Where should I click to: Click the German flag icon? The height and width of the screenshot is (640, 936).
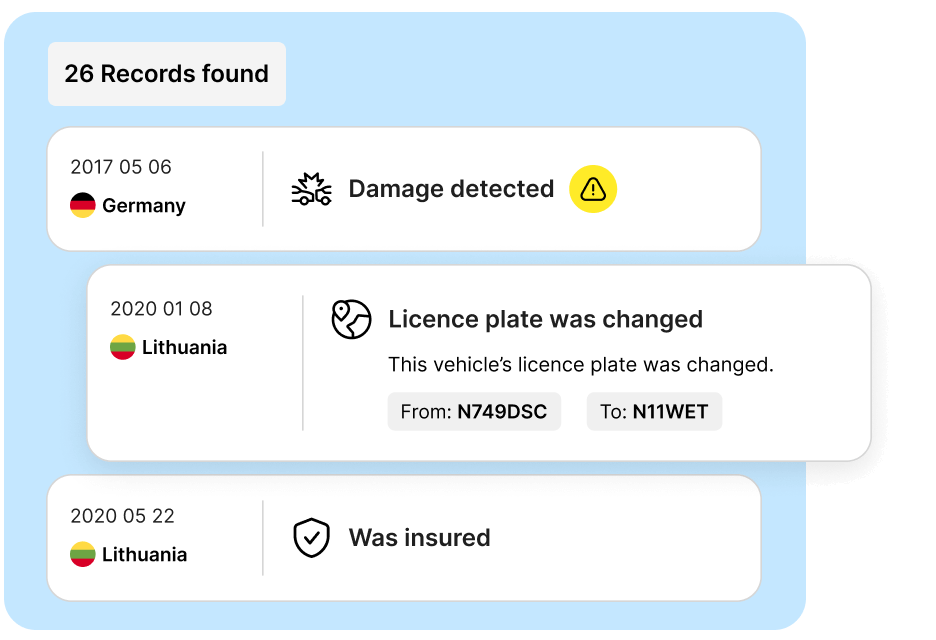point(83,206)
